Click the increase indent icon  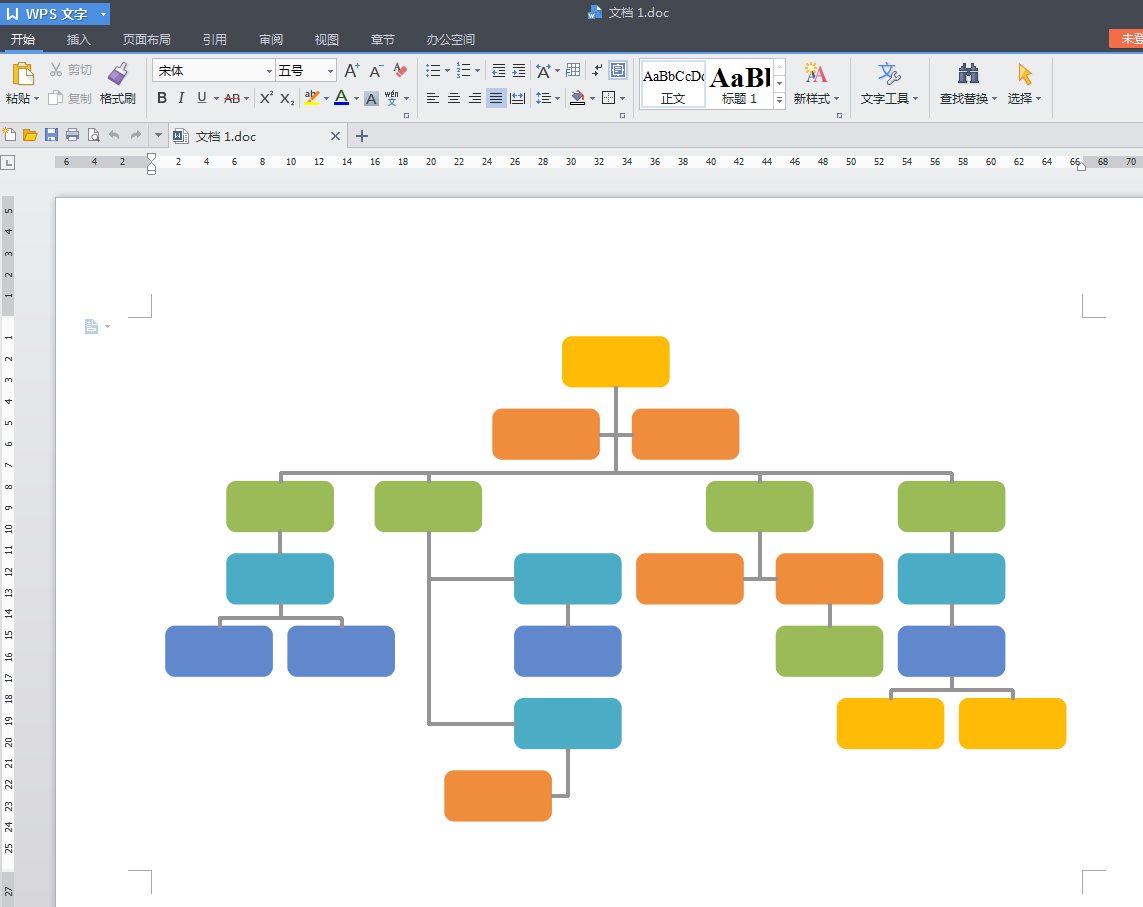(518, 71)
